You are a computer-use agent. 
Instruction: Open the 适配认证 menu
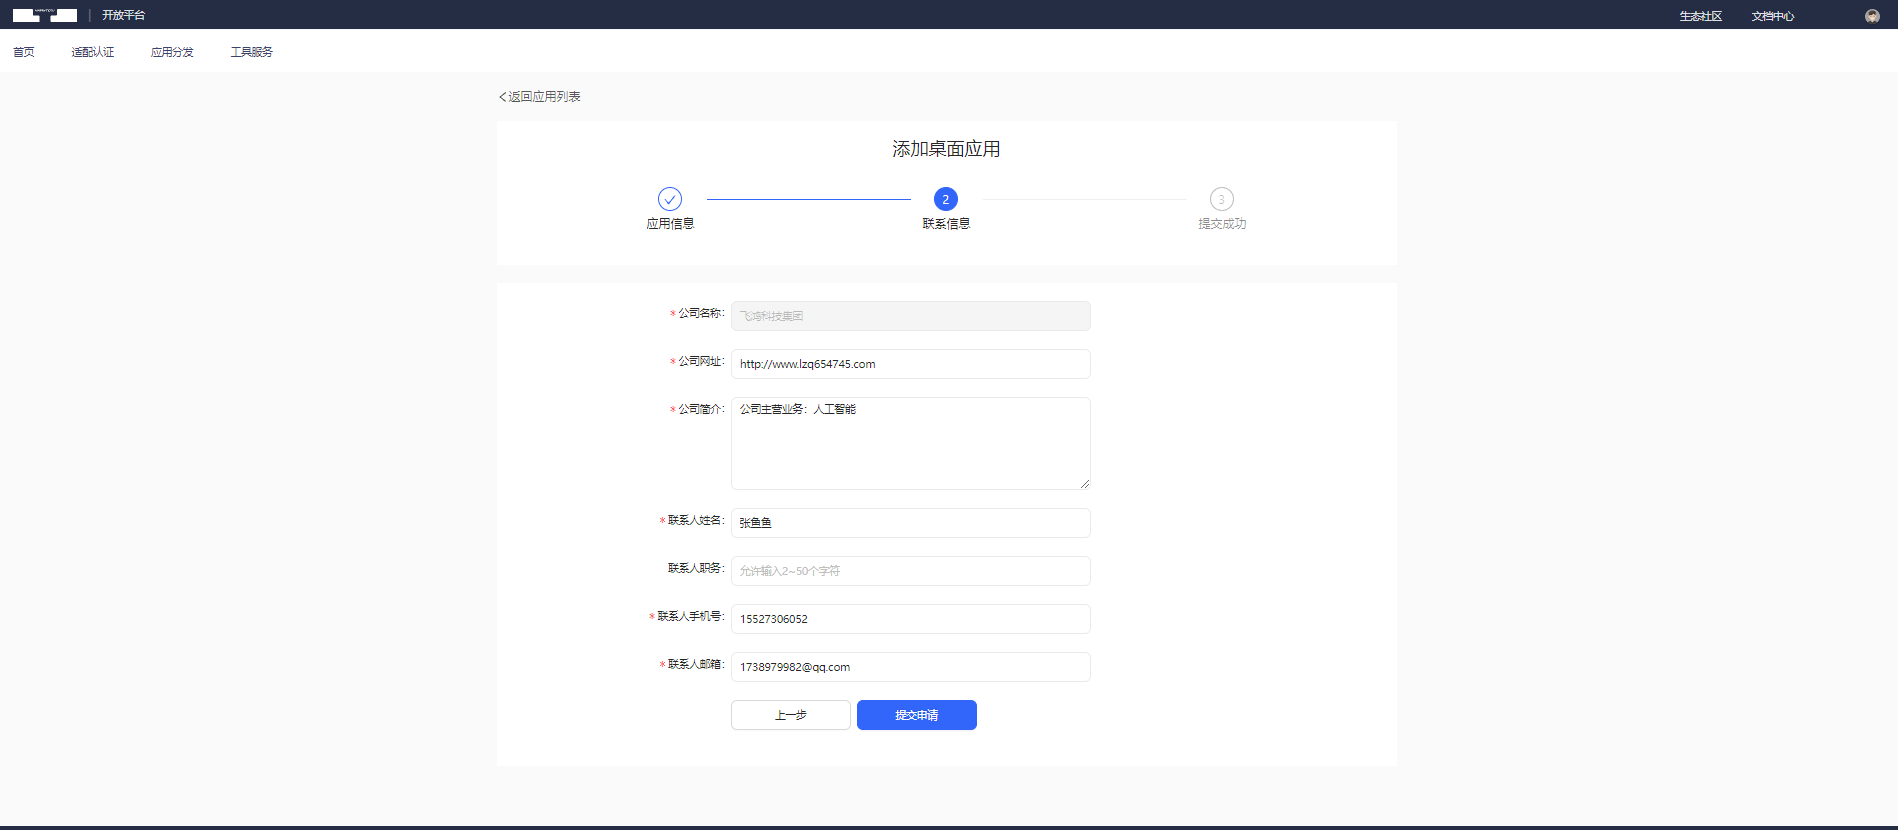93,52
